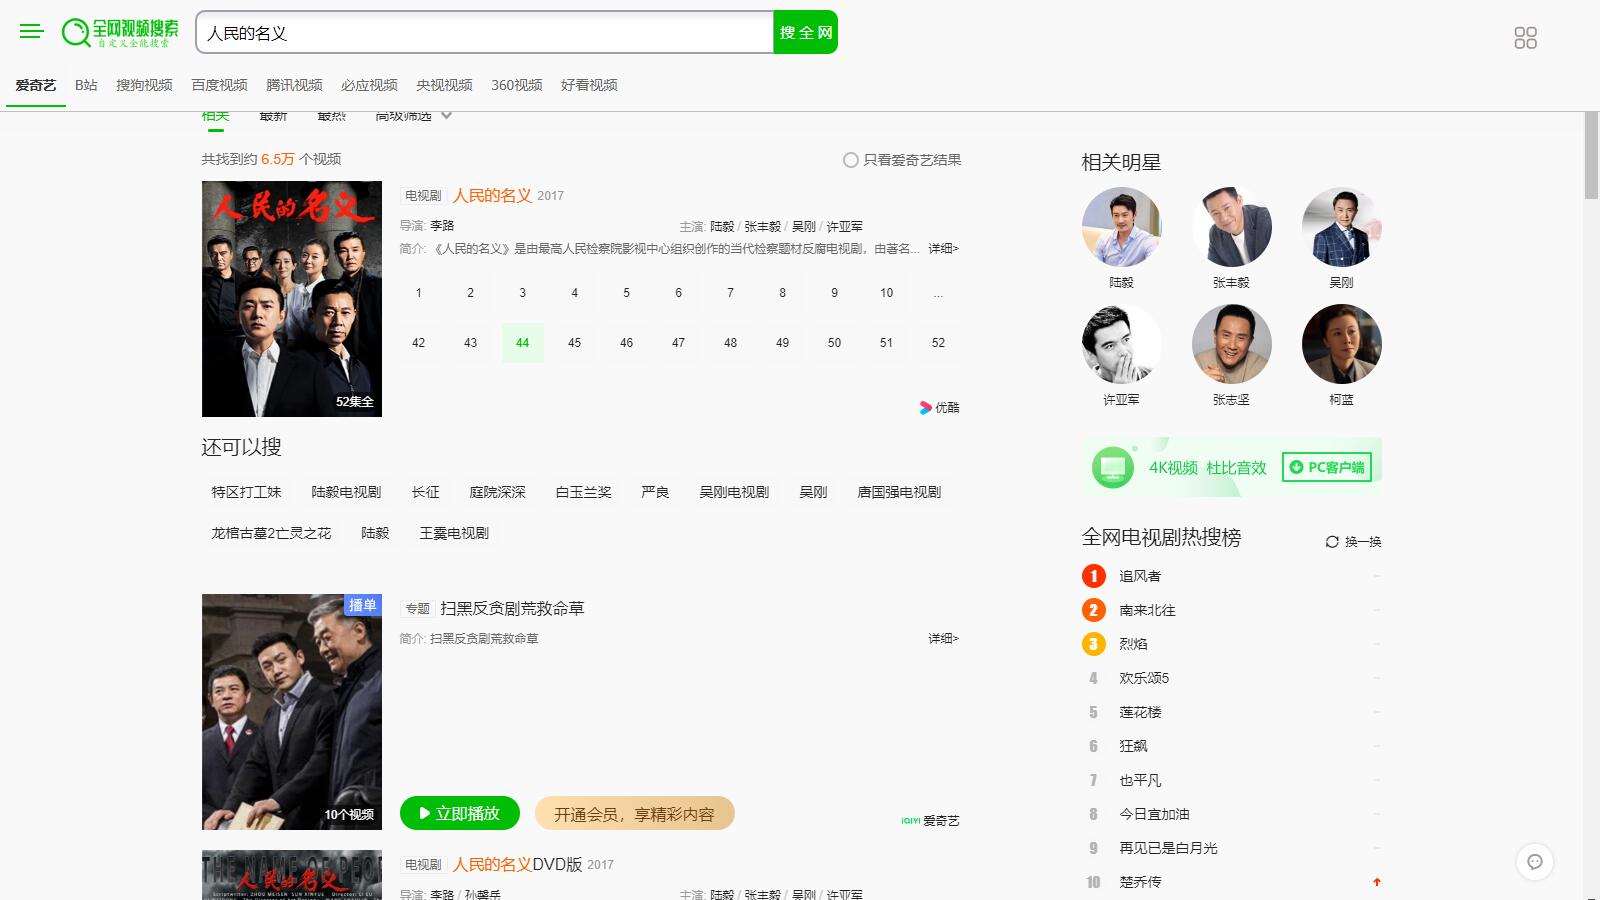
Task: Click the green monitor 4K视频 icon
Action: pos(1112,467)
